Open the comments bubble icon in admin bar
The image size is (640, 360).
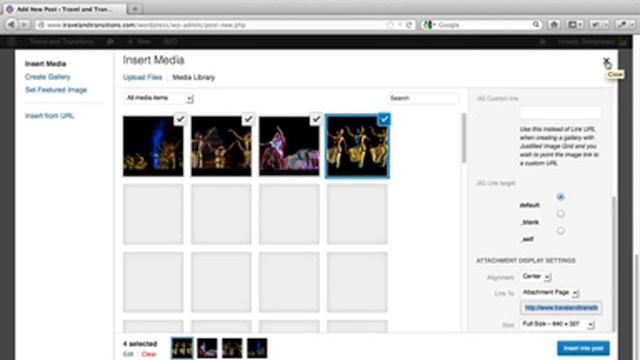click(110, 42)
